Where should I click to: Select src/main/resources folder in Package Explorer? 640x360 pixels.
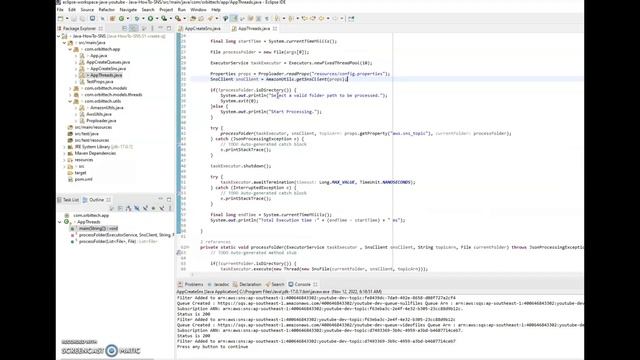coord(93,128)
